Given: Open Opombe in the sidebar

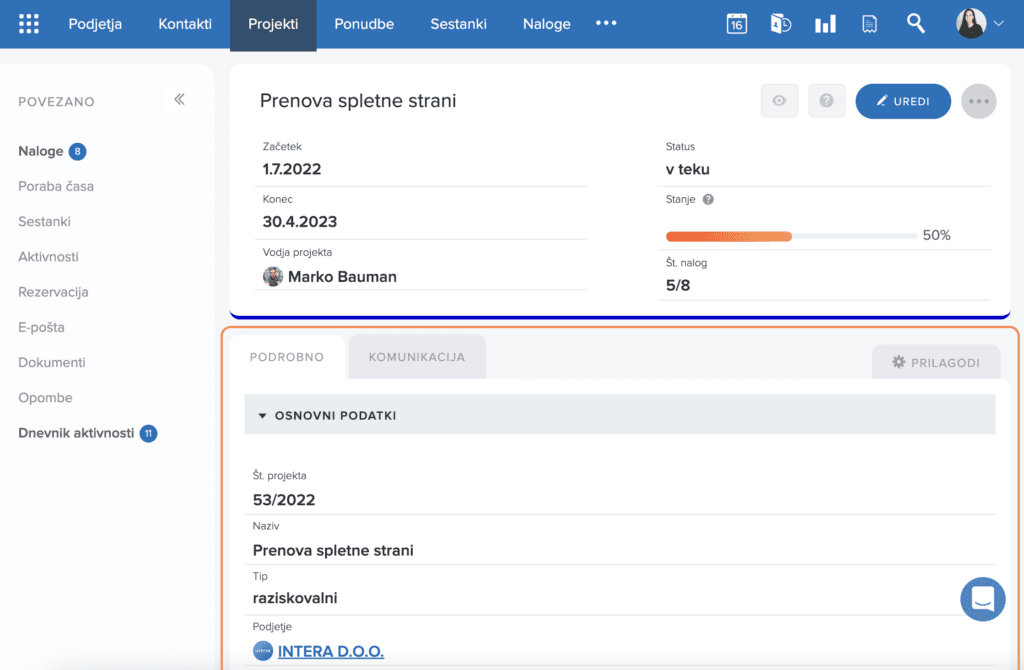Looking at the screenshot, I should 45,398.
